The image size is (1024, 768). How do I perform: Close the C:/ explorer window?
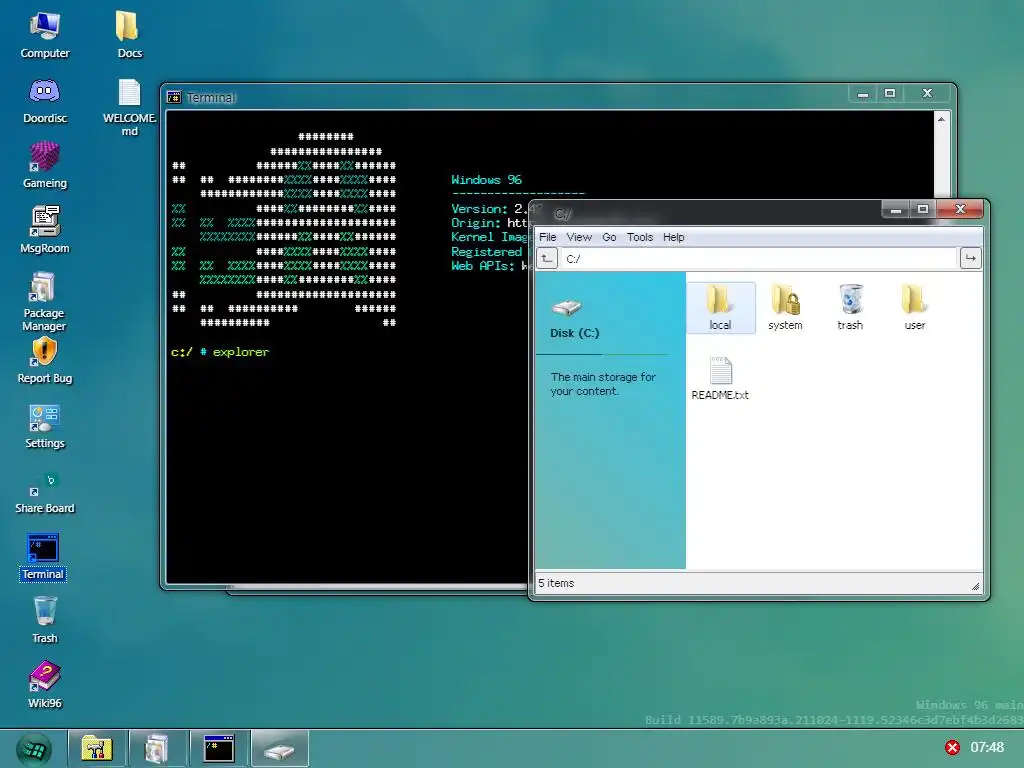[x=960, y=209]
